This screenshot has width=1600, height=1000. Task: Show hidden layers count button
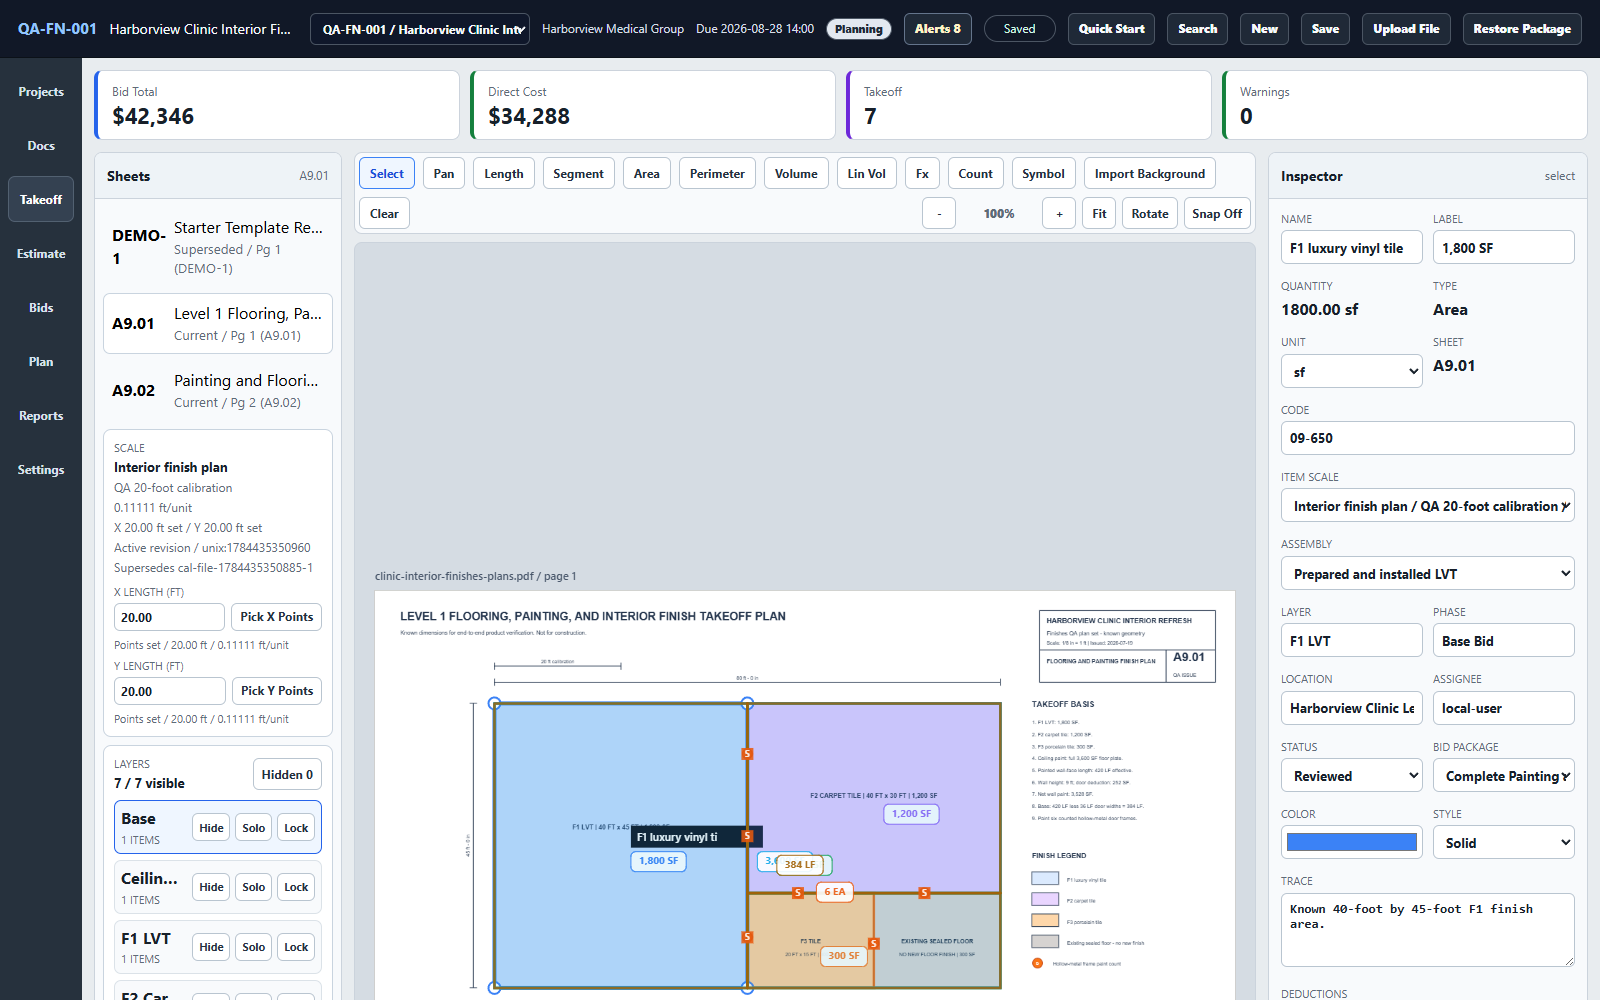pos(287,775)
